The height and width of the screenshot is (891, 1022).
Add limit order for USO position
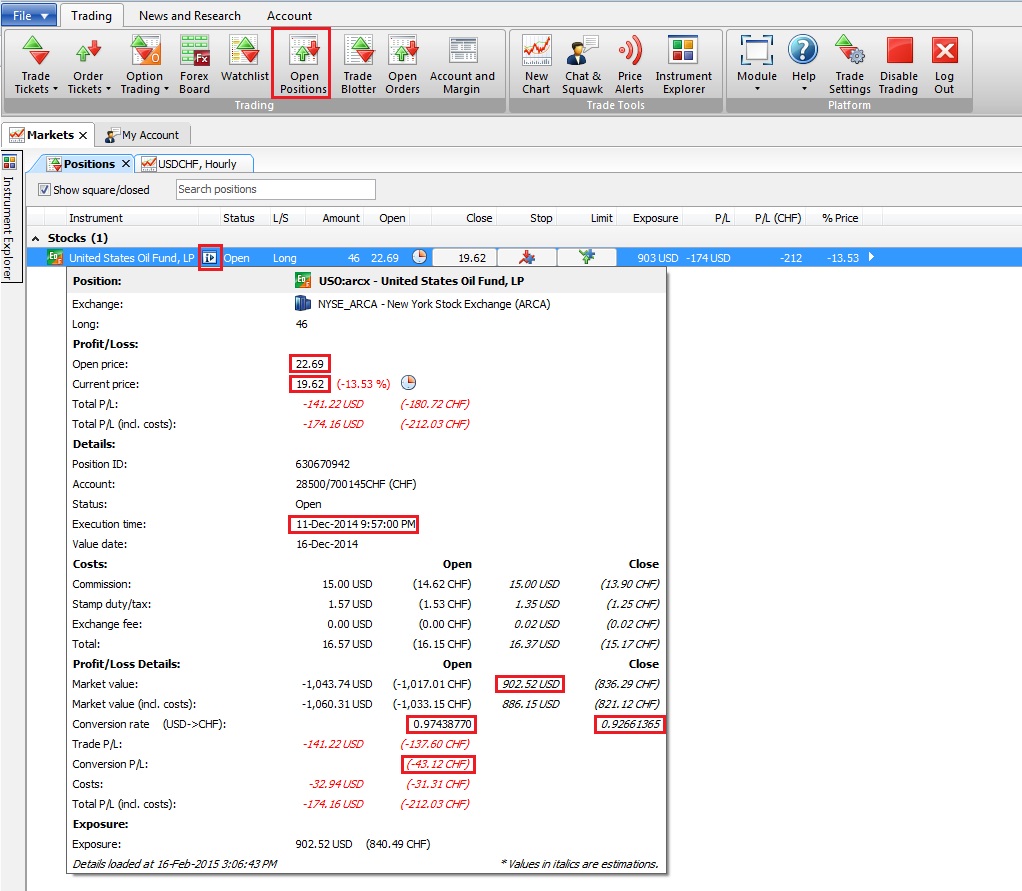(587, 257)
